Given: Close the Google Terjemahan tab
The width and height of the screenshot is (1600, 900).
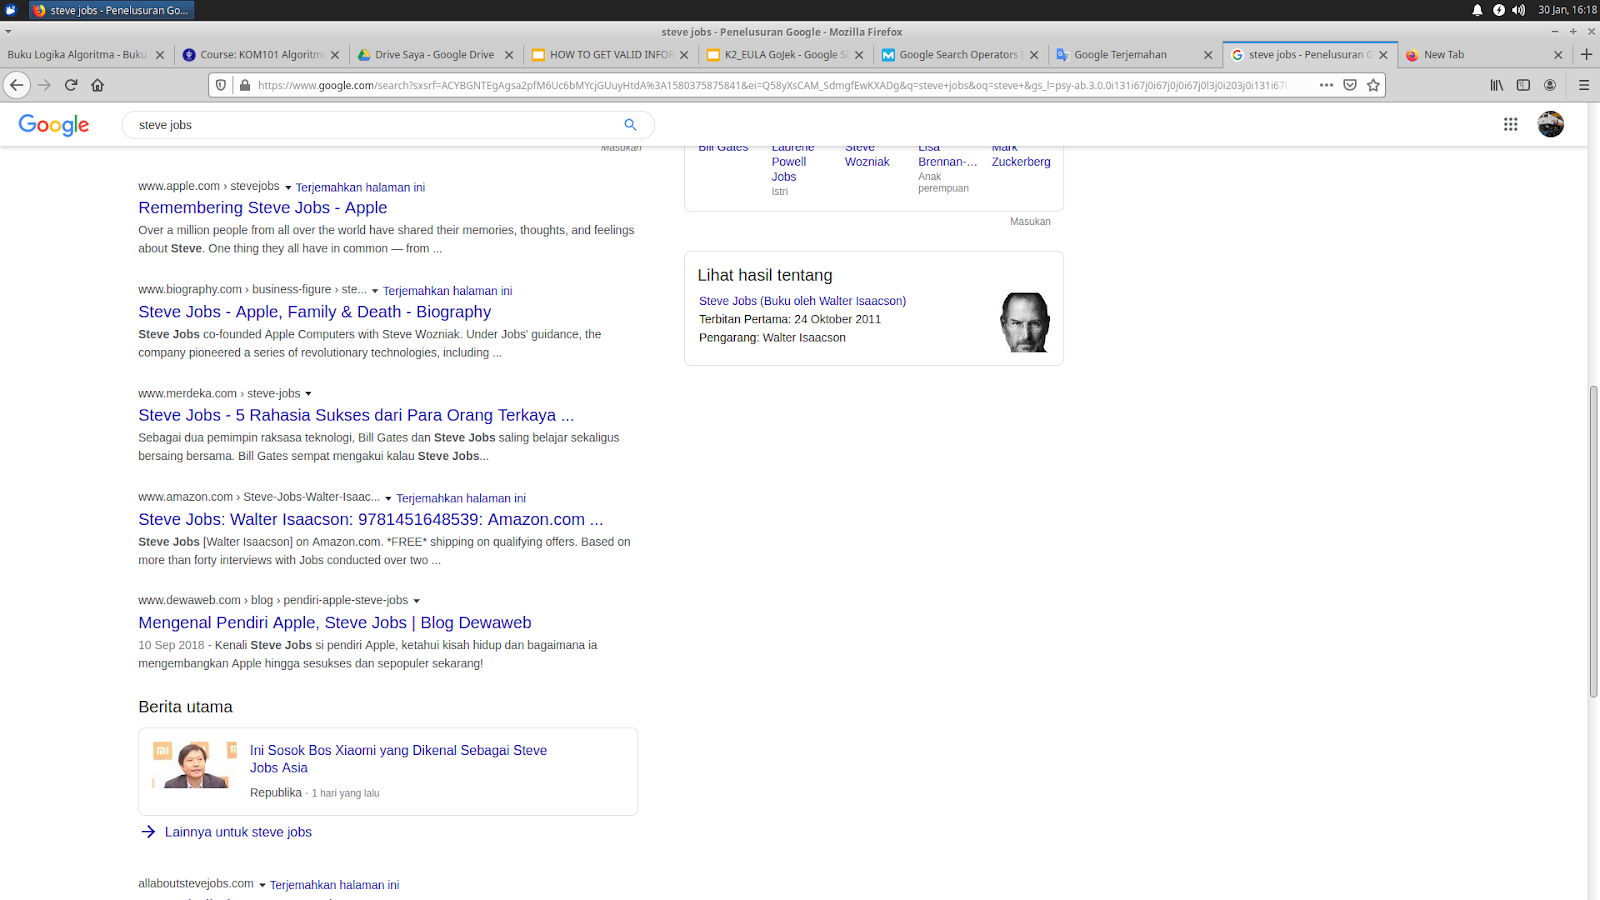Looking at the screenshot, I should tap(1208, 55).
